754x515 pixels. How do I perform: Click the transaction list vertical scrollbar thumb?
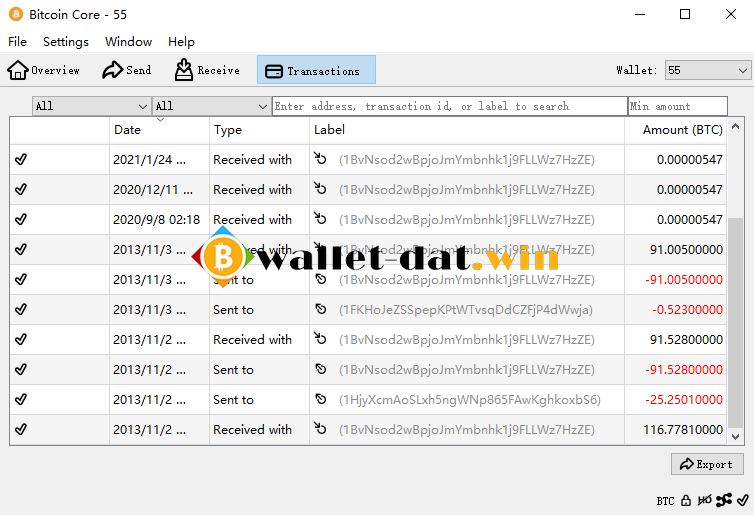735,322
